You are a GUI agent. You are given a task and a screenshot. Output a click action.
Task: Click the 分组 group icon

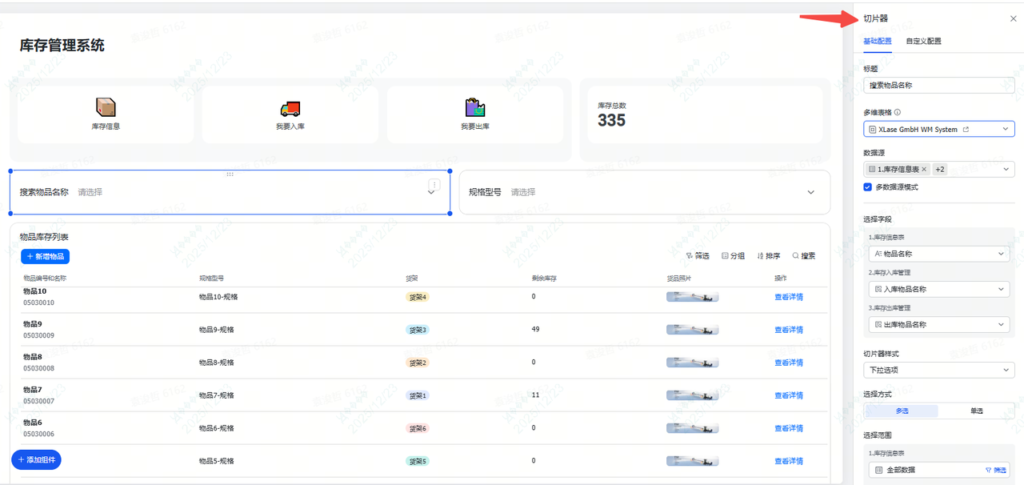pos(726,256)
